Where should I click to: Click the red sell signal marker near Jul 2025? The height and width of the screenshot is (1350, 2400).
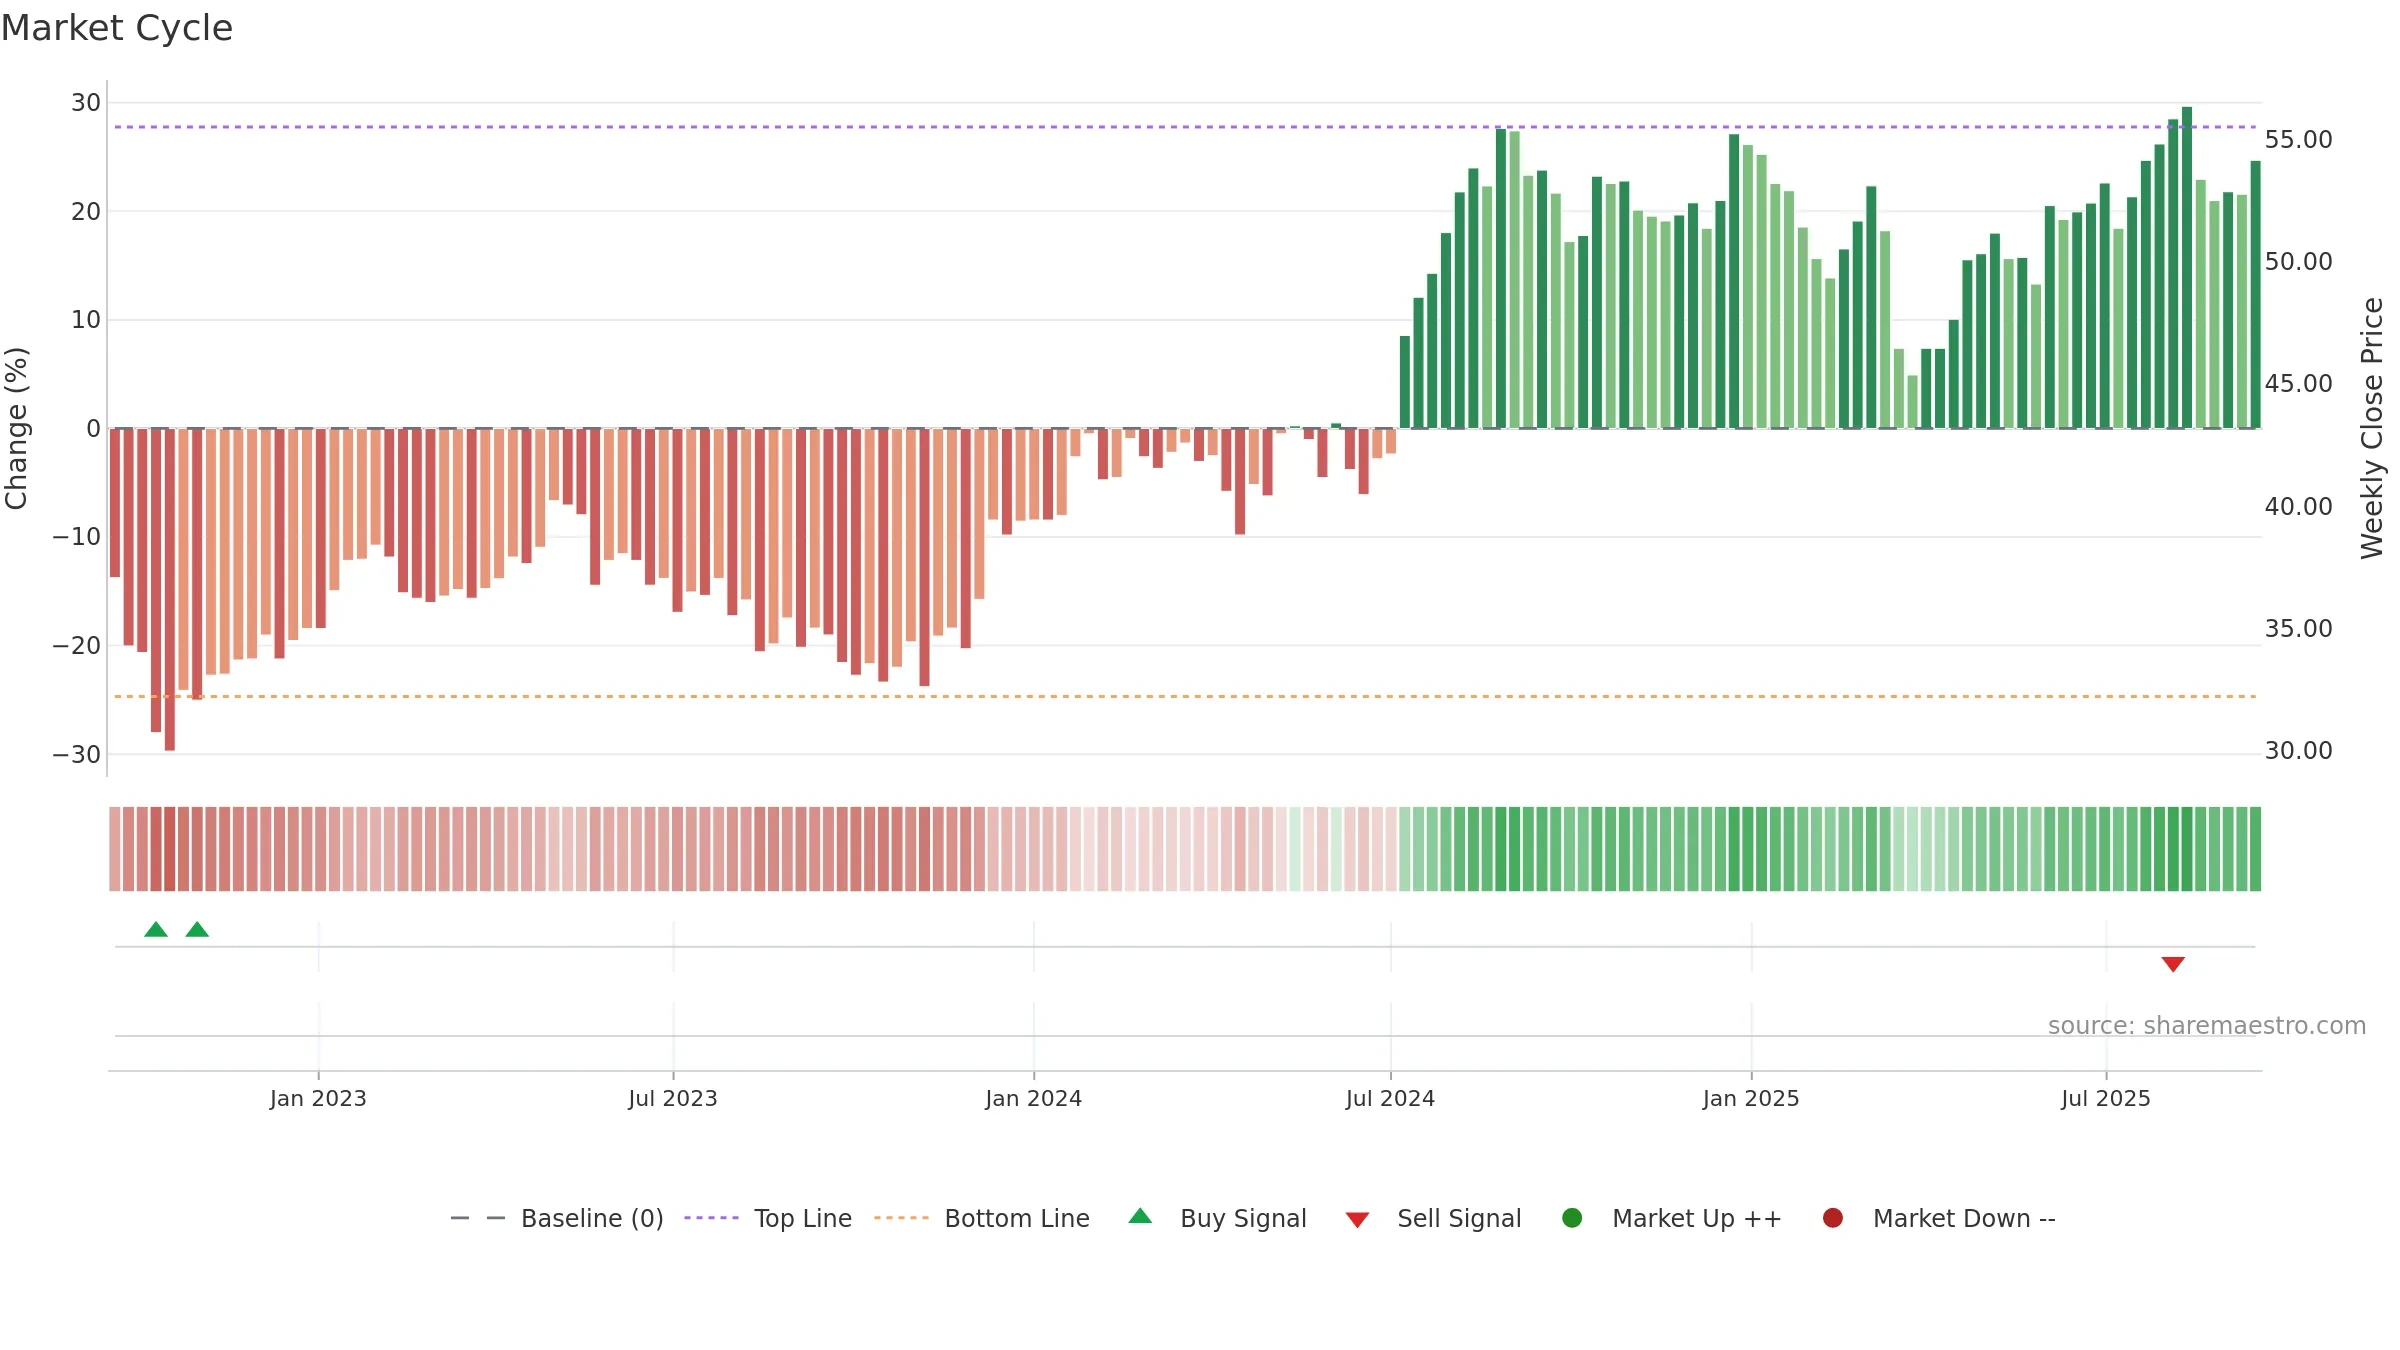[2173, 964]
